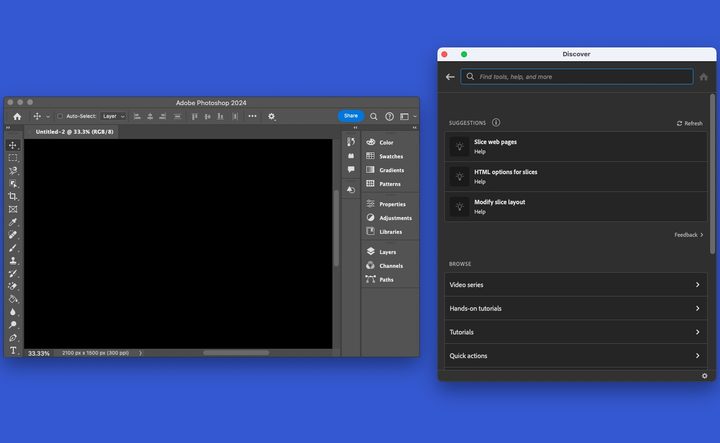Select the Brush tool
Screen dimensions: 720x443
coord(13,248)
